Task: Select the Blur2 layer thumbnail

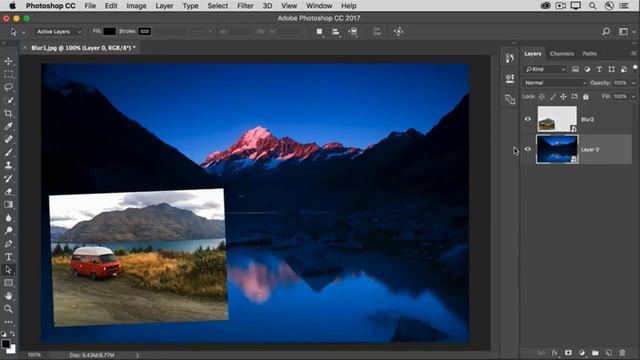Action: coord(557,119)
